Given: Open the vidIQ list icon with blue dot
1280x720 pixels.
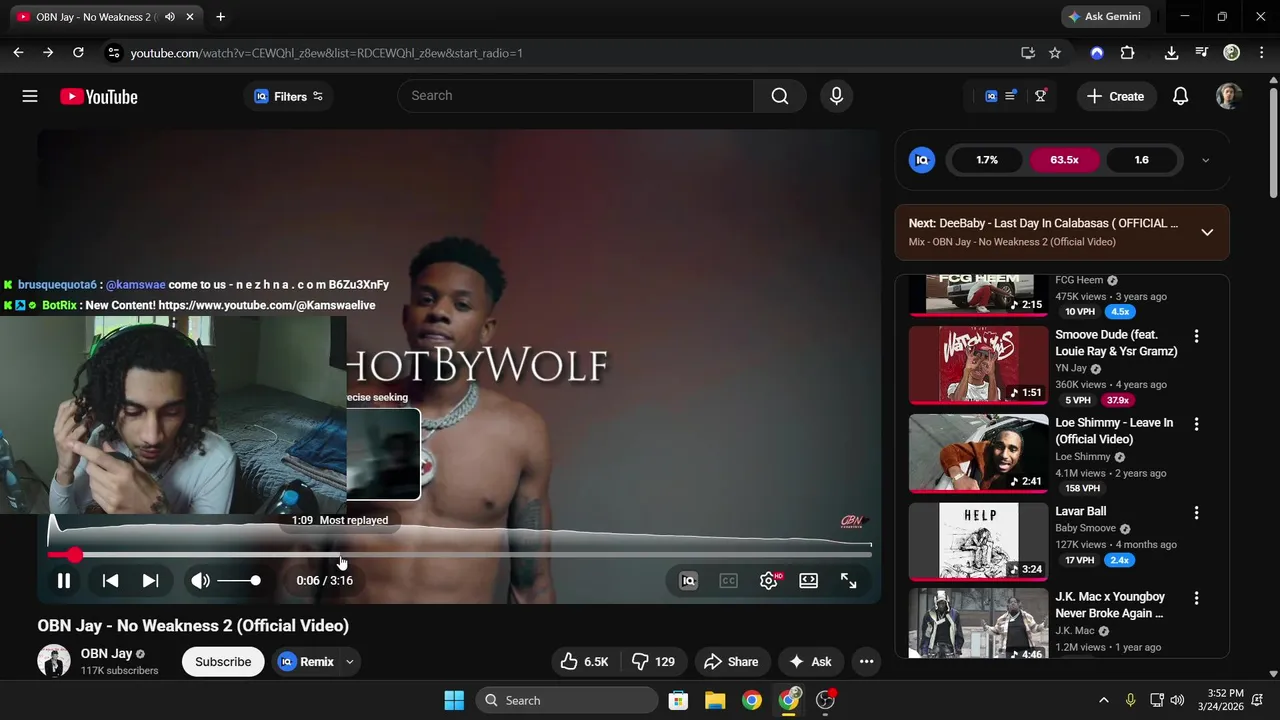Looking at the screenshot, I should [1011, 96].
